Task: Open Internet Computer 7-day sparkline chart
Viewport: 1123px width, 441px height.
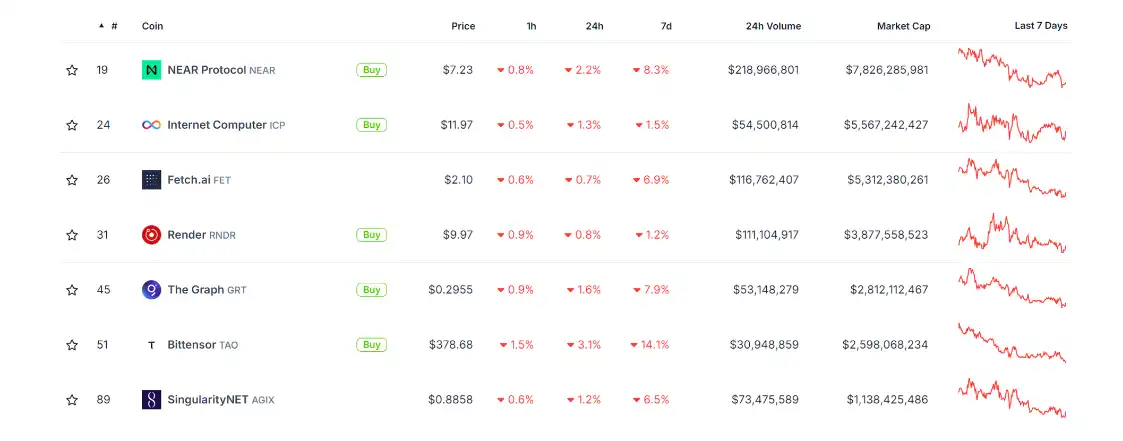Action: point(1012,124)
